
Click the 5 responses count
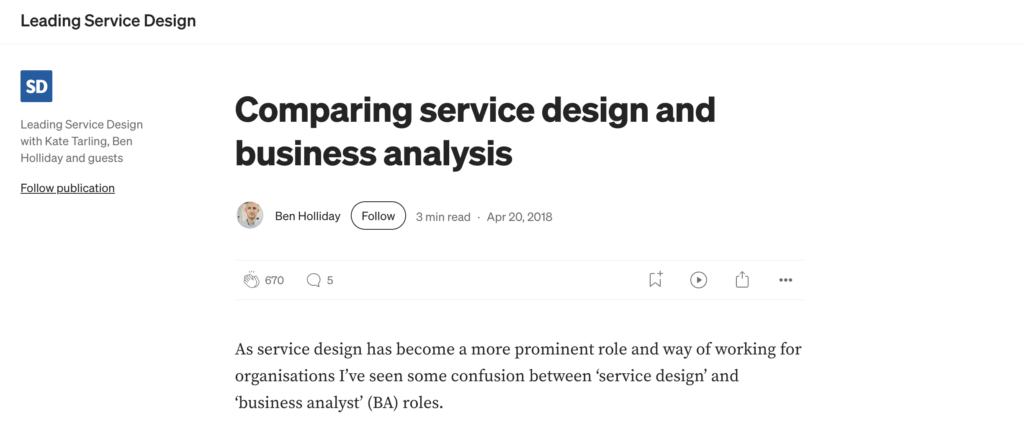click(330, 280)
